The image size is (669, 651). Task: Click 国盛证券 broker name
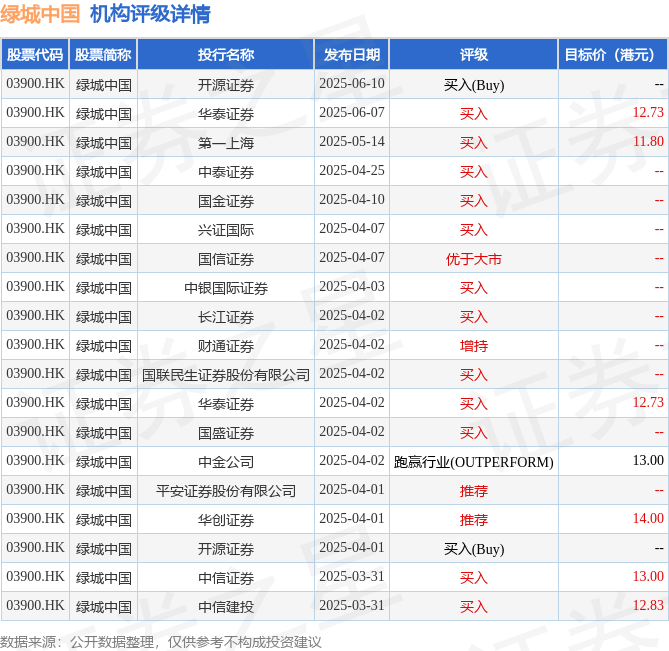[x=226, y=433]
